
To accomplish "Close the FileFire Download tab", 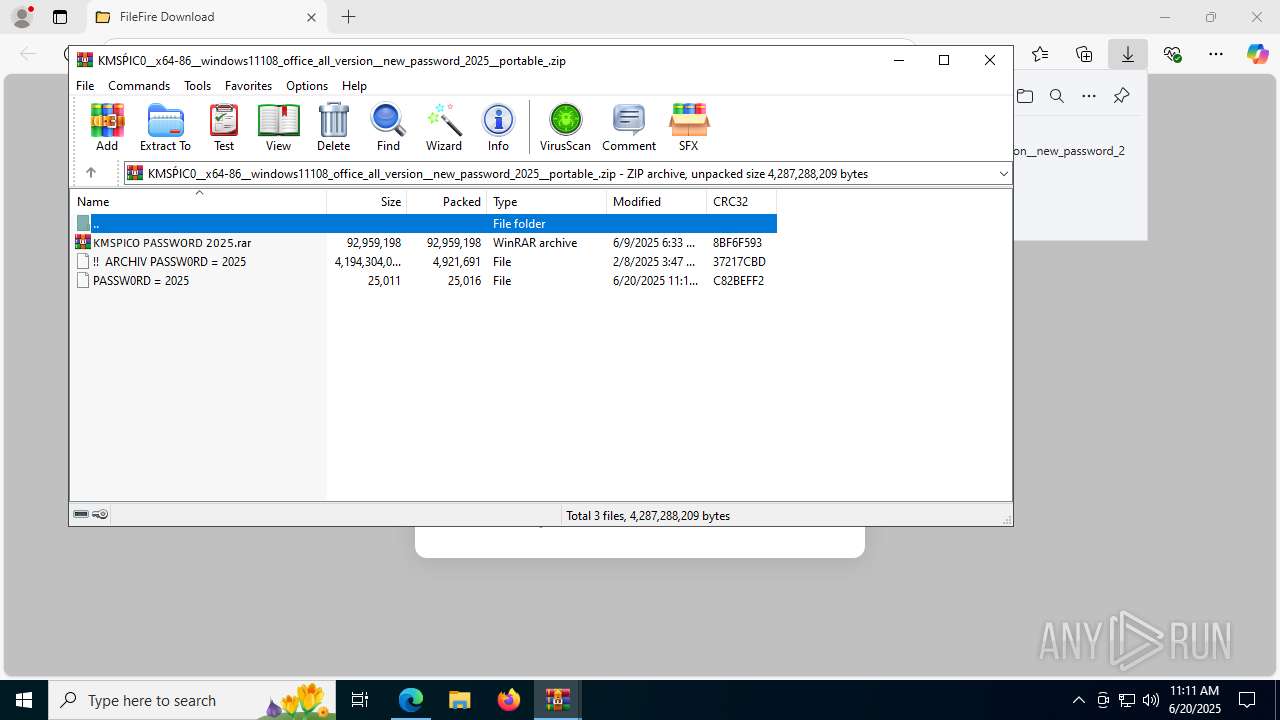I will [311, 17].
